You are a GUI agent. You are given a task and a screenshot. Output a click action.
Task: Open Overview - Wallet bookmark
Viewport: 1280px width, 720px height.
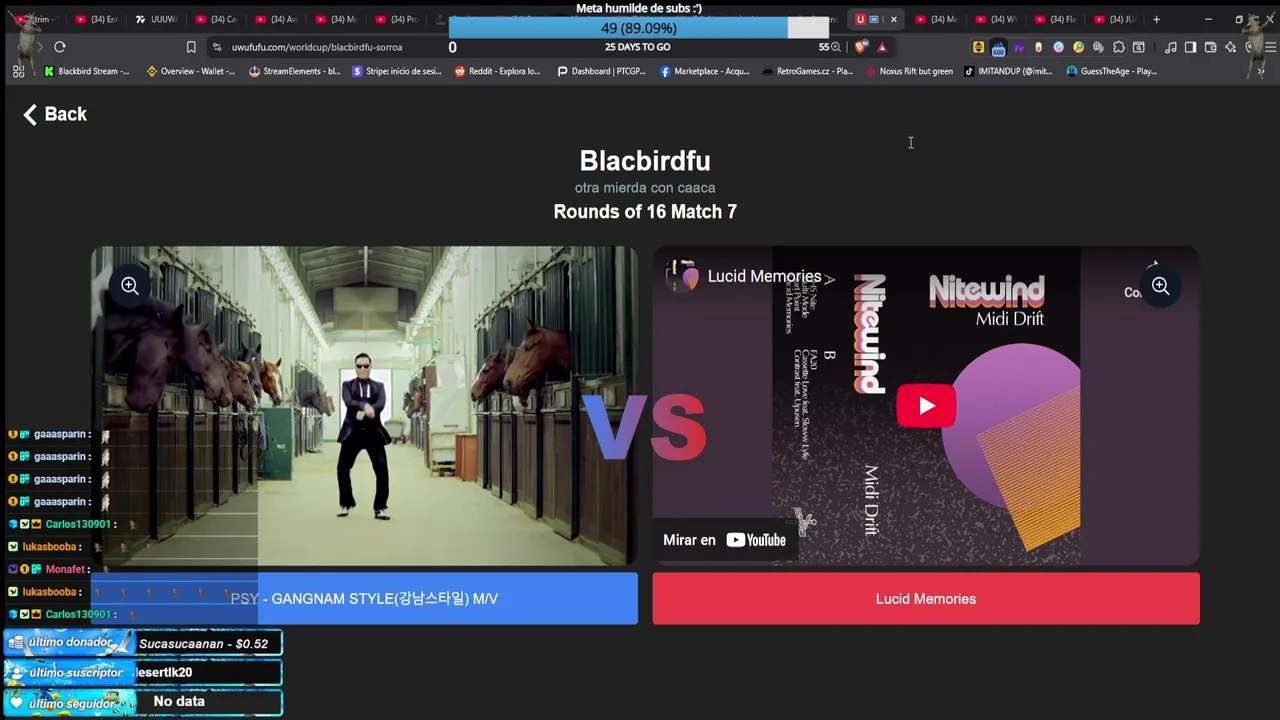(x=191, y=71)
